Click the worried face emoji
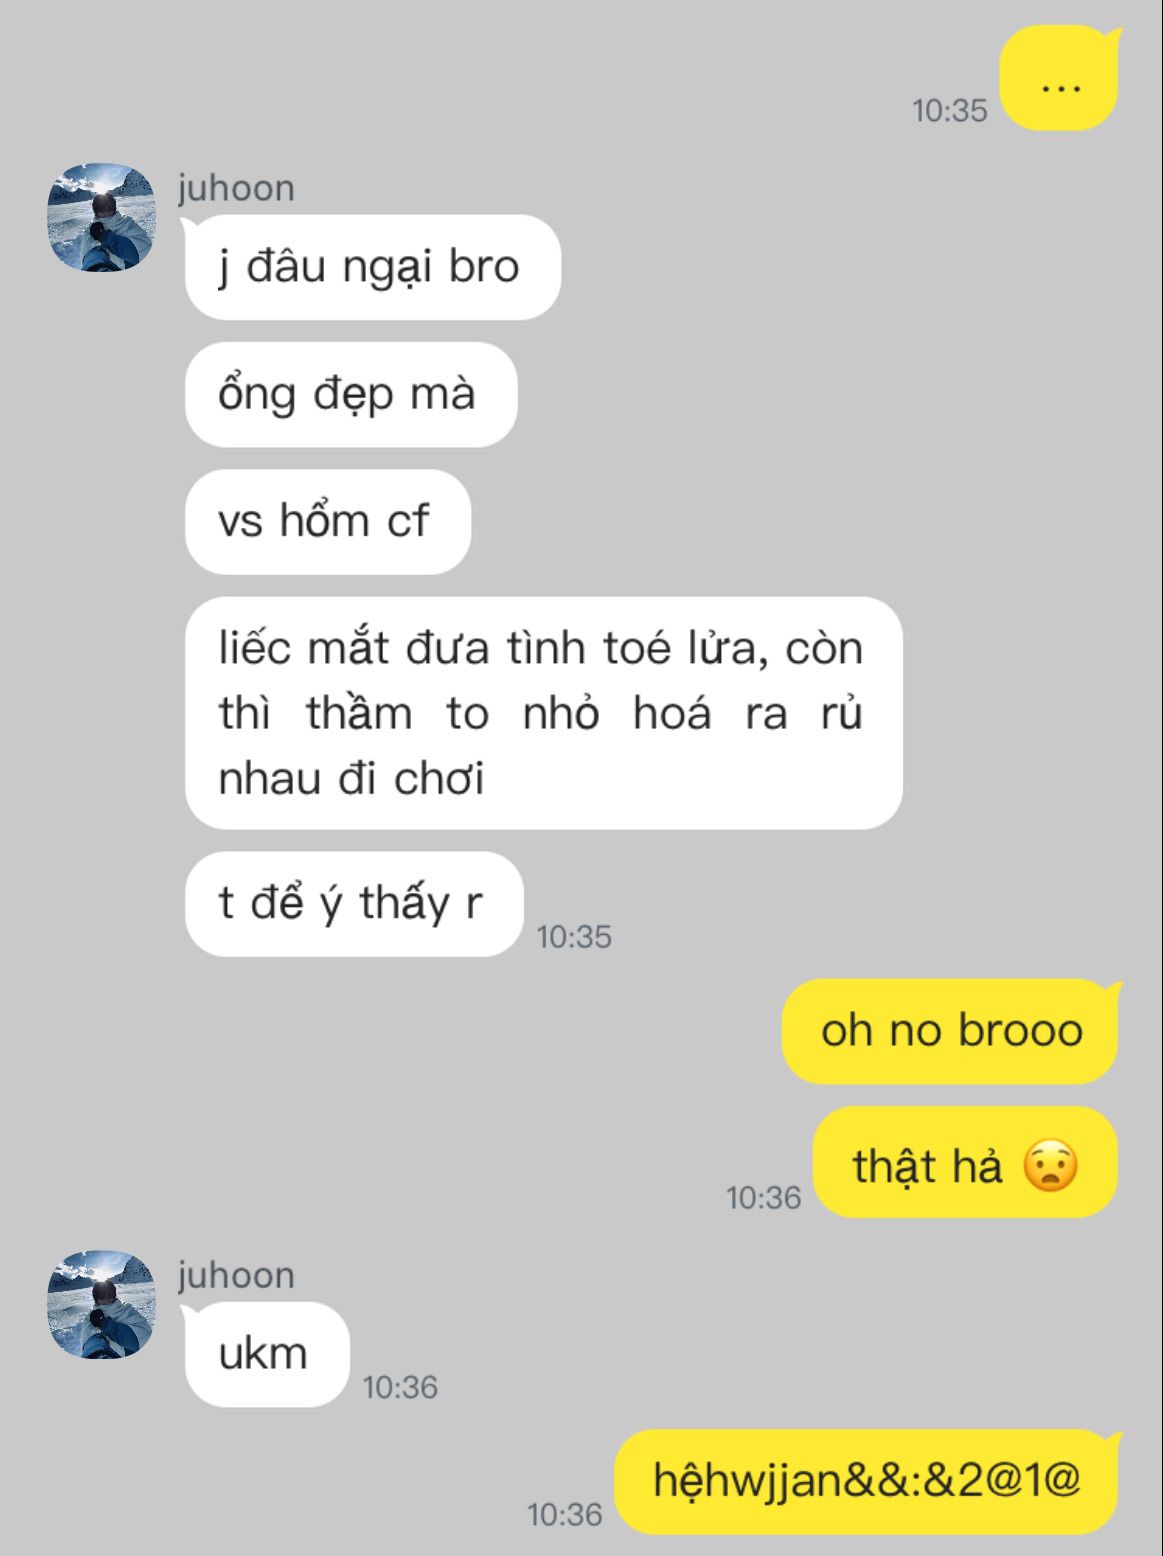Viewport: 1163px width, 1556px height. [1050, 1166]
